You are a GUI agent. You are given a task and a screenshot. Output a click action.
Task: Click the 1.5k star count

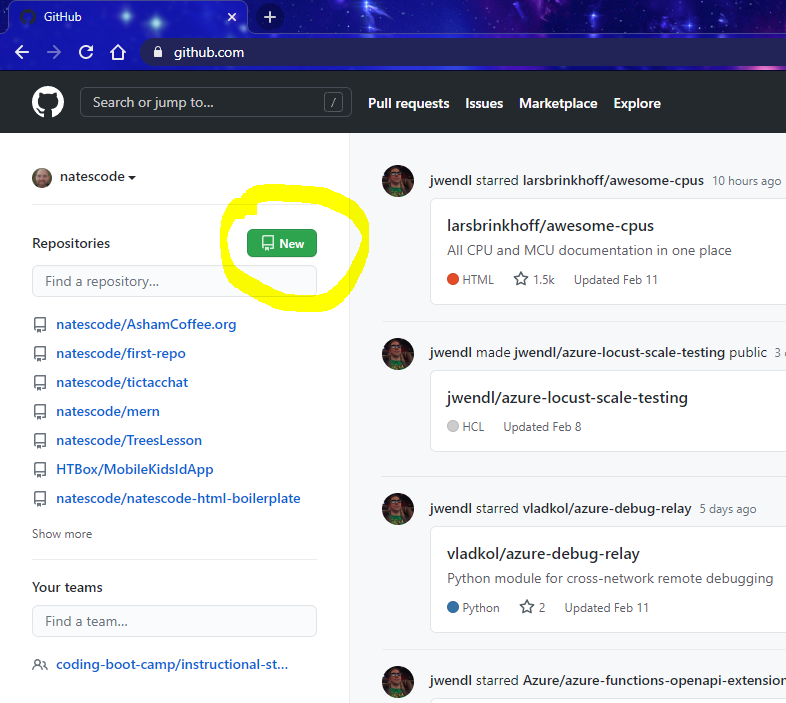pyautogui.click(x=543, y=280)
